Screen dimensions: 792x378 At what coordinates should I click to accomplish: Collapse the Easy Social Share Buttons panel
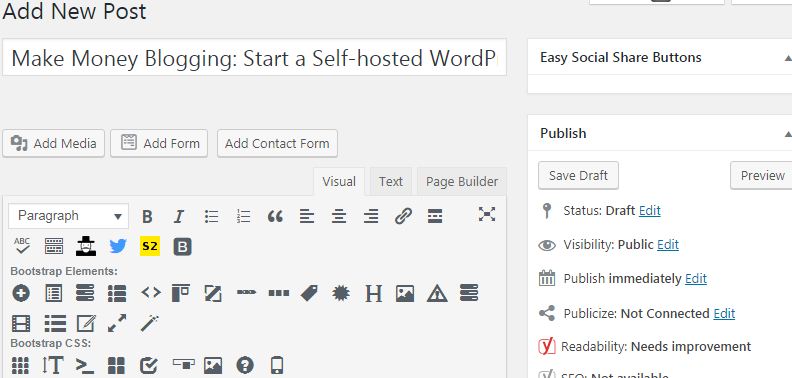coord(787,58)
